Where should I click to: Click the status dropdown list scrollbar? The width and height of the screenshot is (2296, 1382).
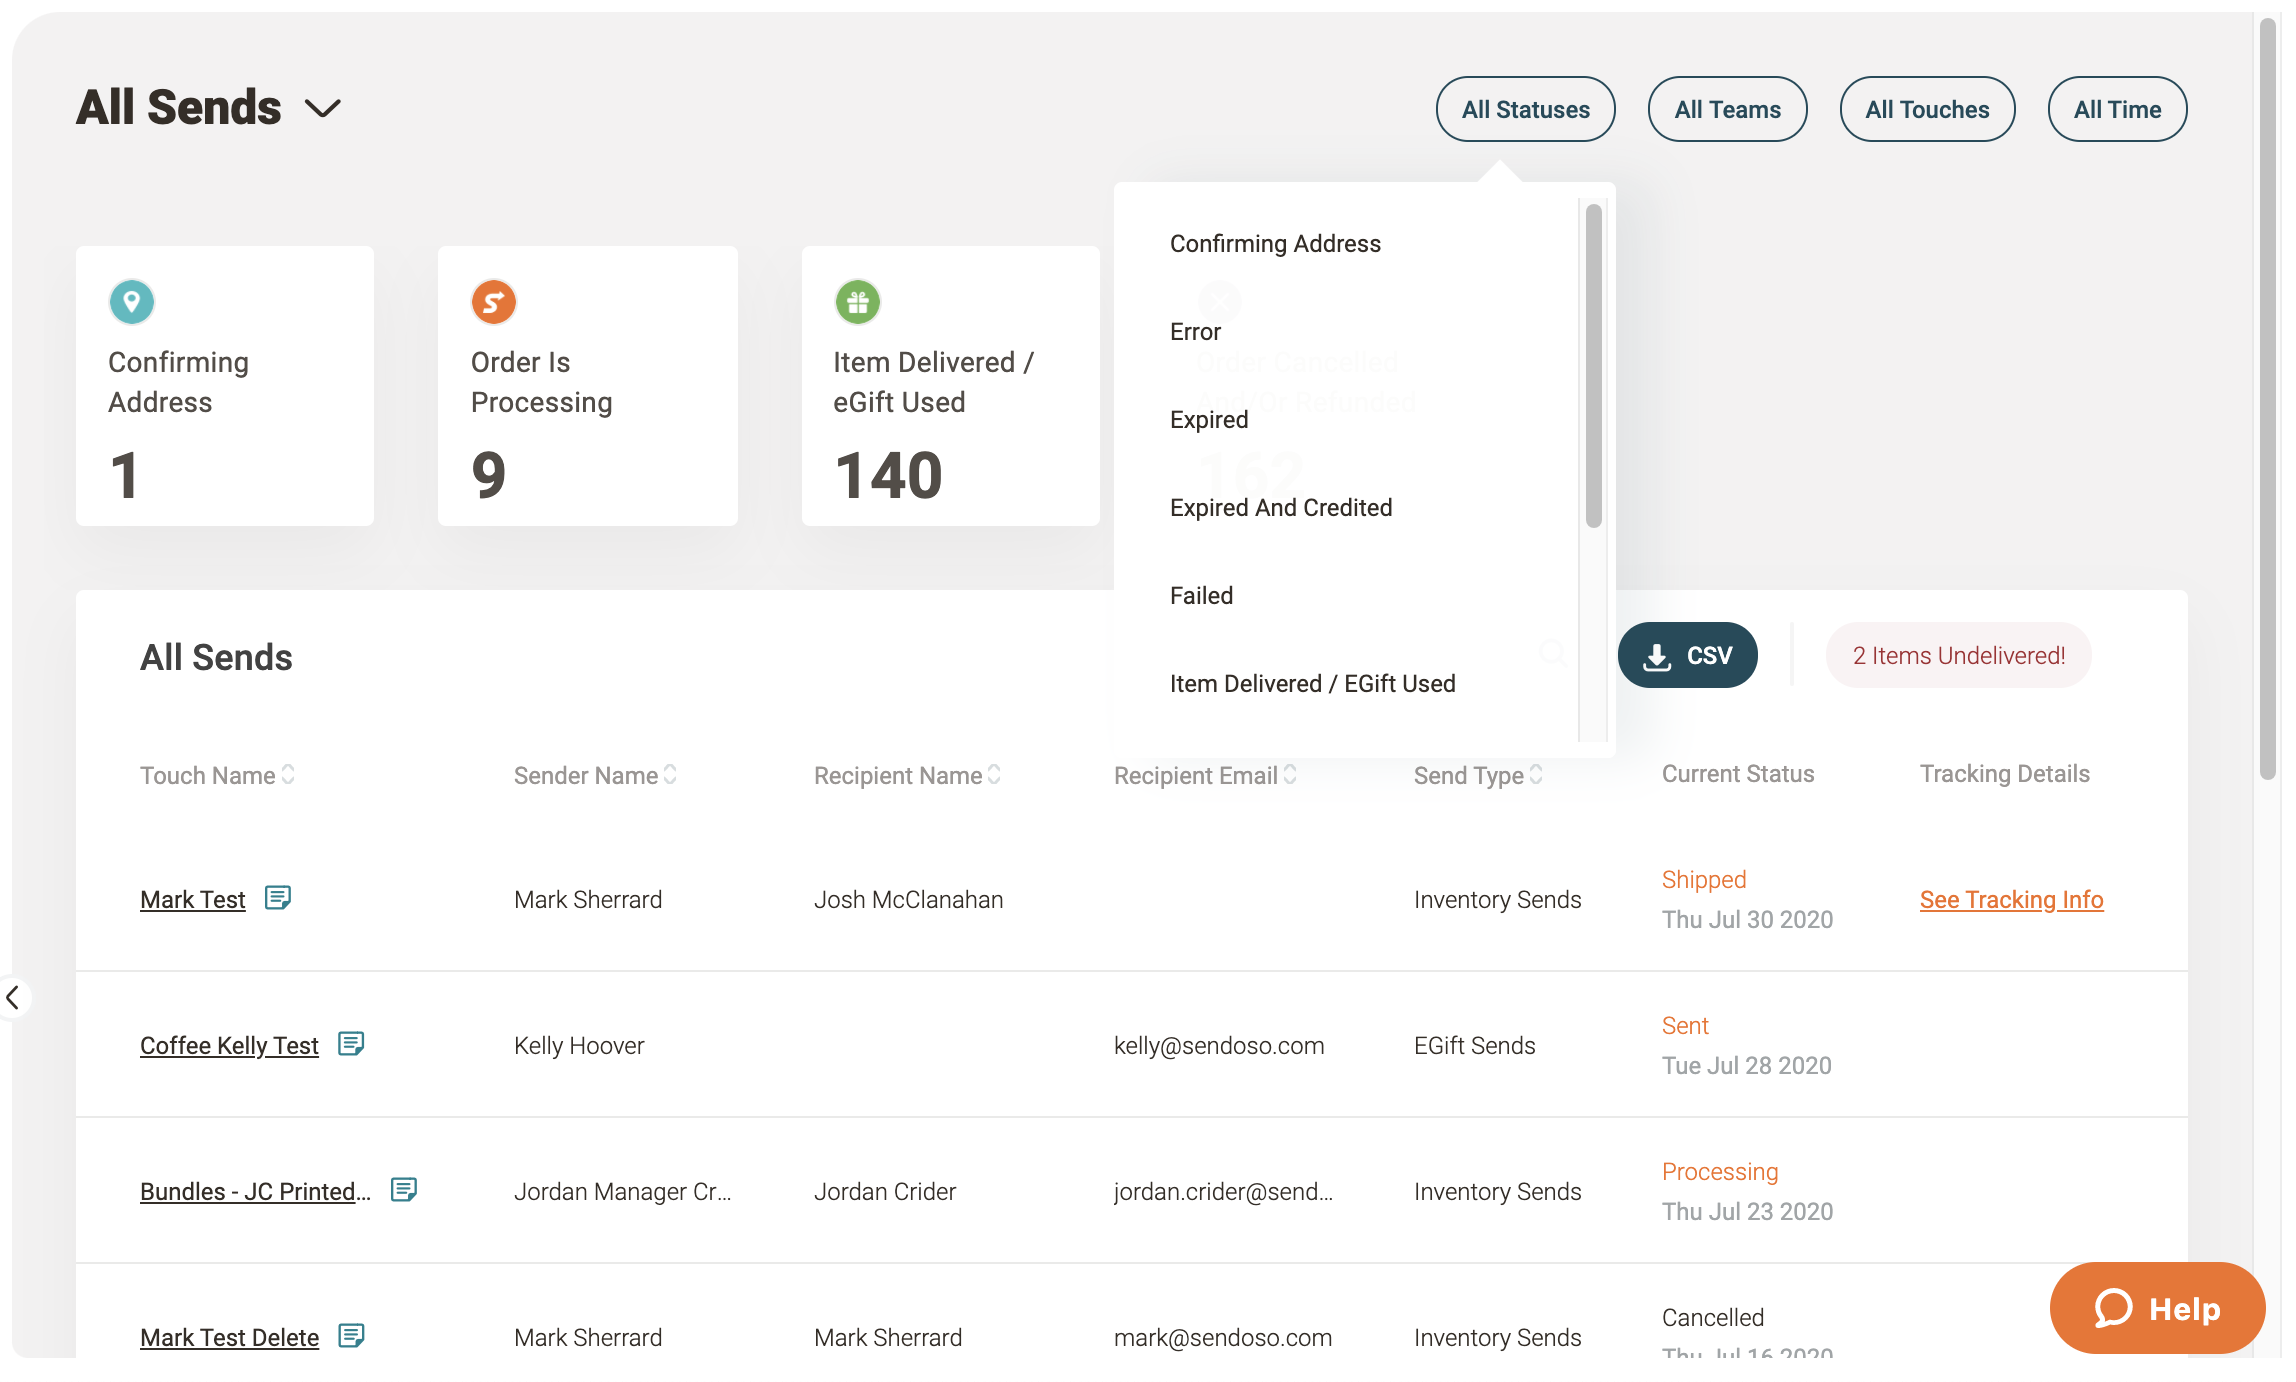coord(1593,365)
